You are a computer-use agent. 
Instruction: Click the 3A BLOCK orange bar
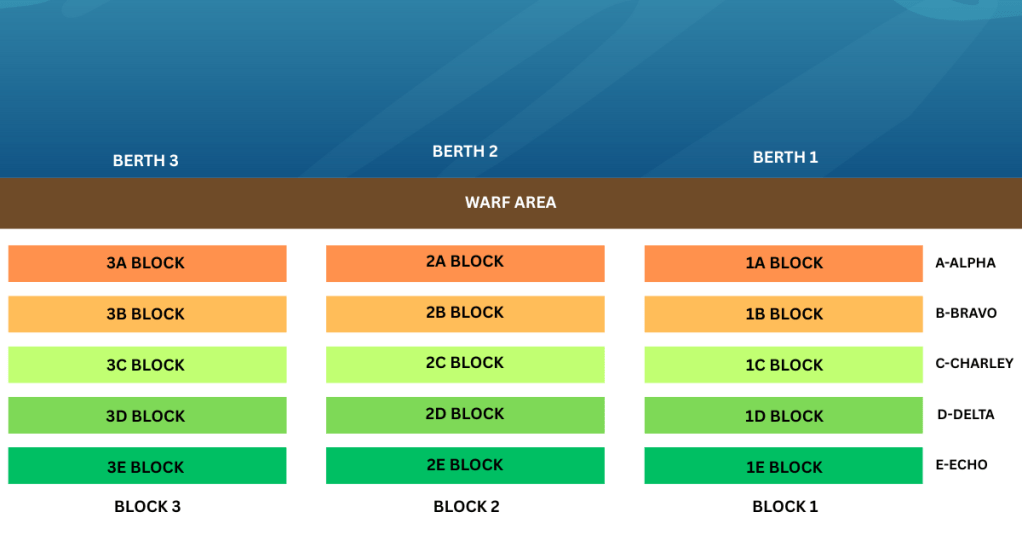(147, 263)
